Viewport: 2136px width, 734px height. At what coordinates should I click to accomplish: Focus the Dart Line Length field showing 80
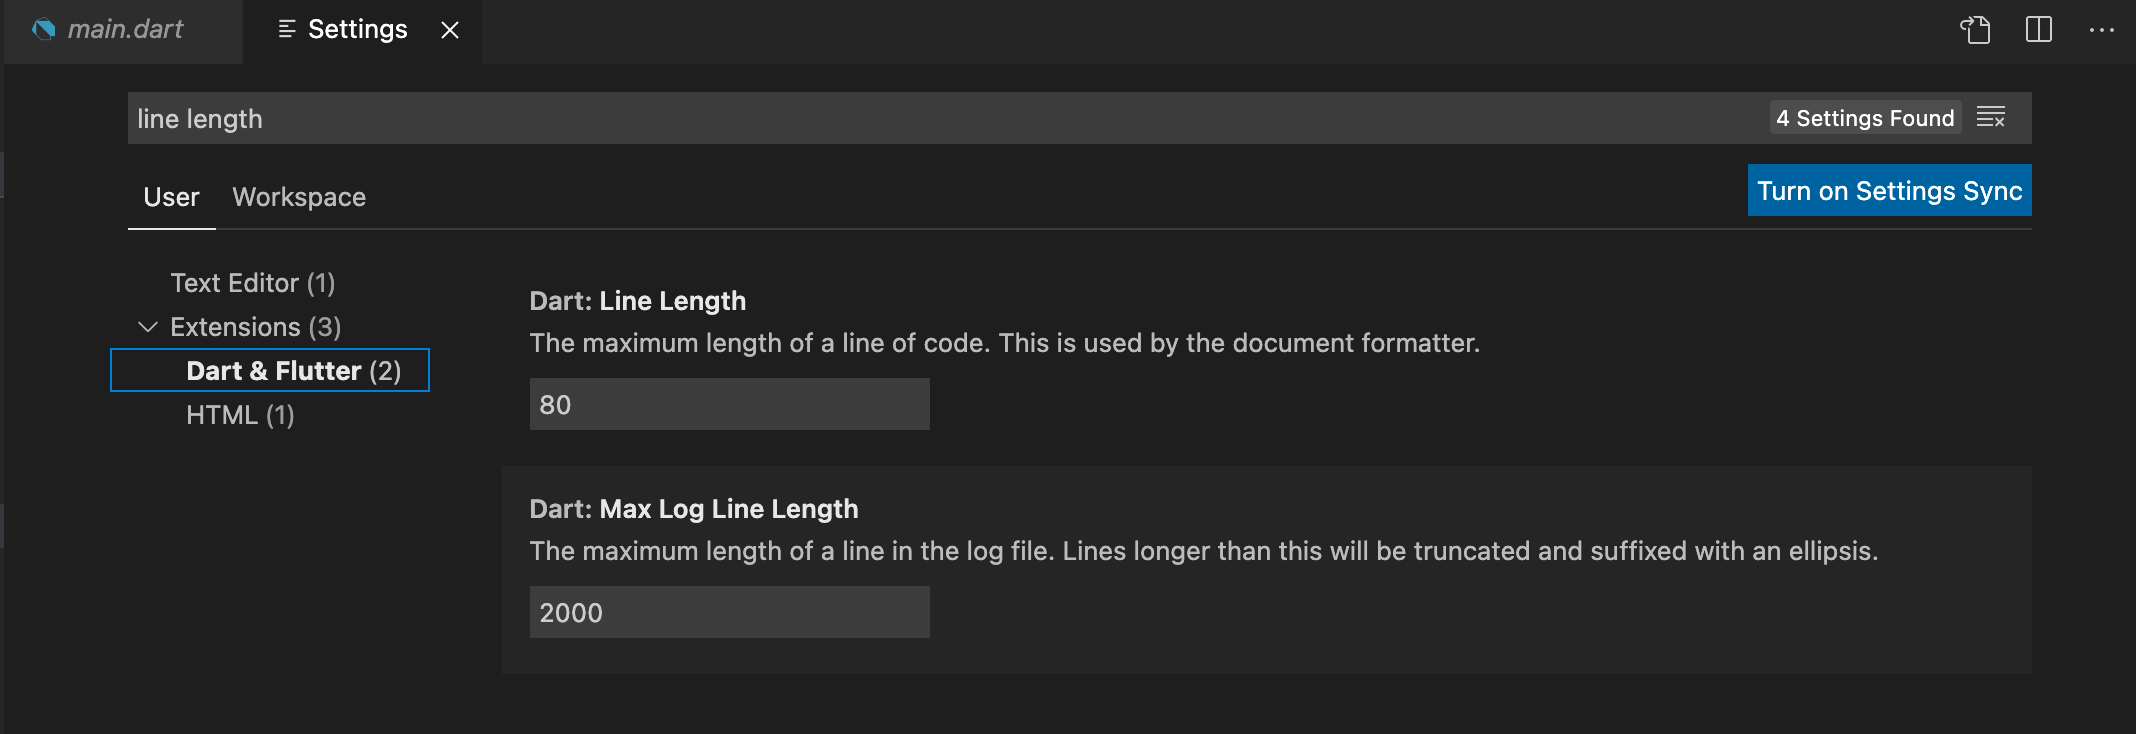point(729,405)
